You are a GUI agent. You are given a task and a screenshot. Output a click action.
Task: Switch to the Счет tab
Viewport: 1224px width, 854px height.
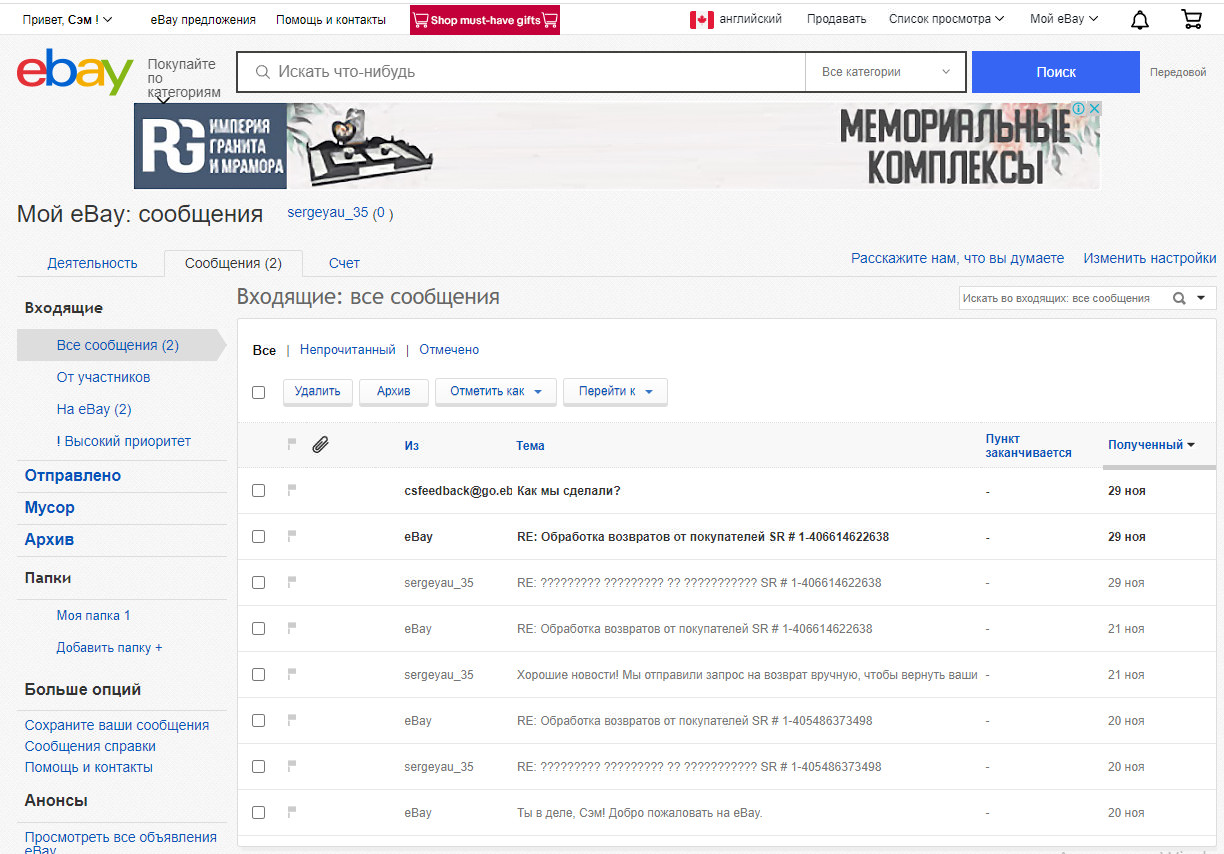[x=344, y=263]
